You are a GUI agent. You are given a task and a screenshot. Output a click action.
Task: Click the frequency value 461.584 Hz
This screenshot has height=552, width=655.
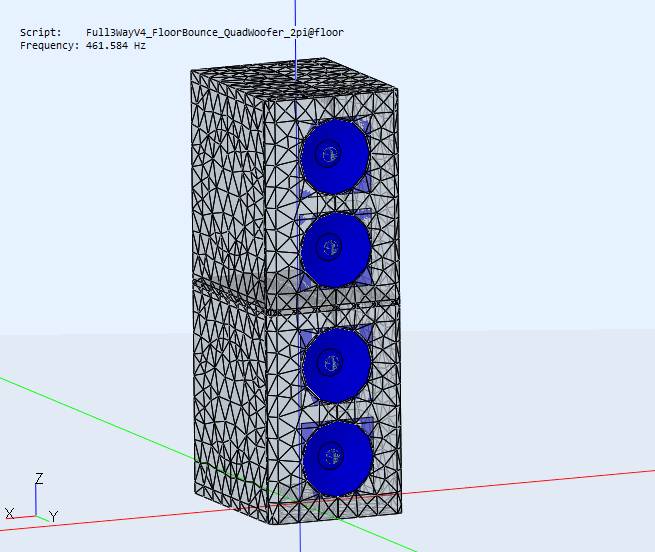116,46
